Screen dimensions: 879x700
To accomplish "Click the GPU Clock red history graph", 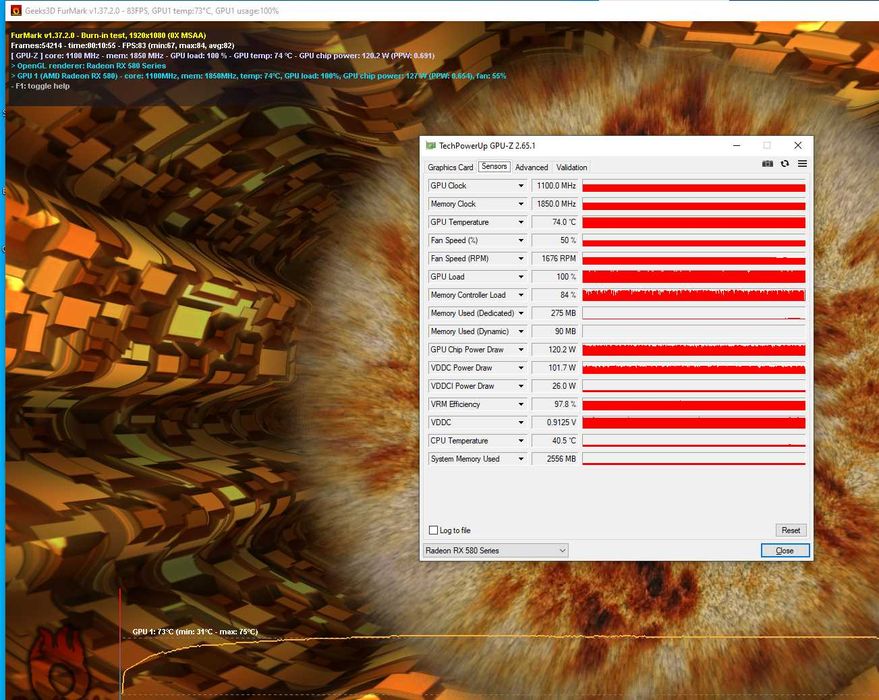I will [x=694, y=186].
